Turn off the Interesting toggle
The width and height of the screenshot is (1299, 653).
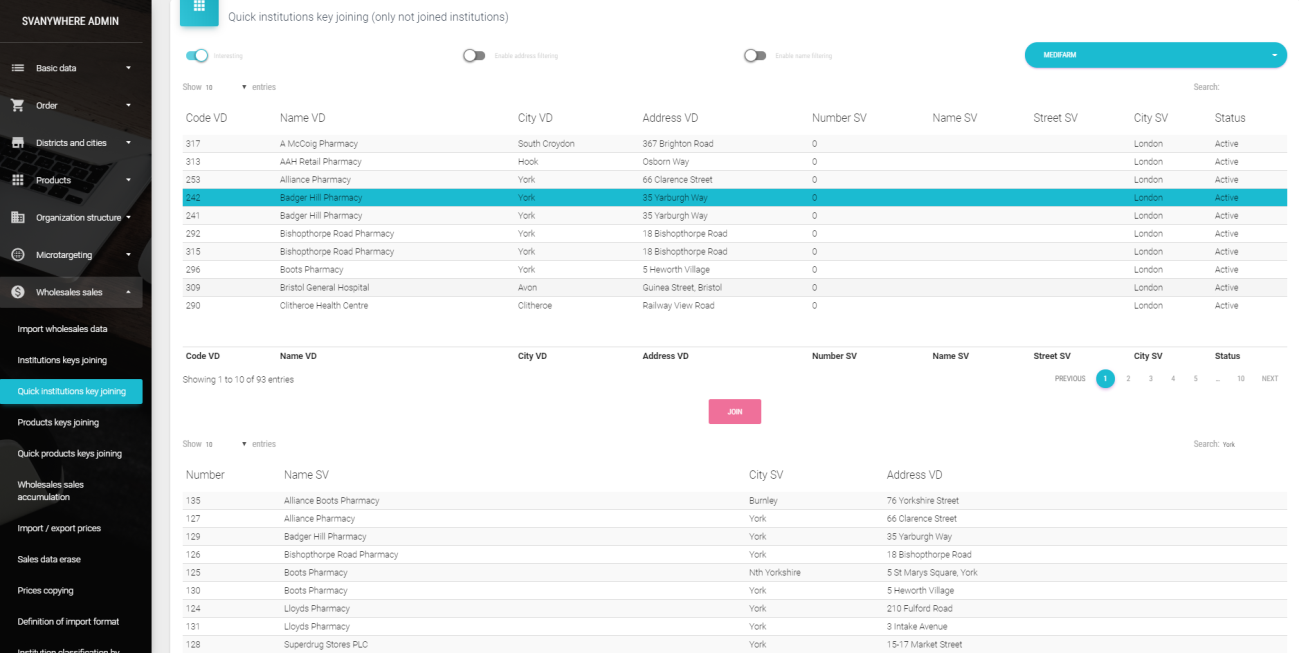tap(197, 56)
